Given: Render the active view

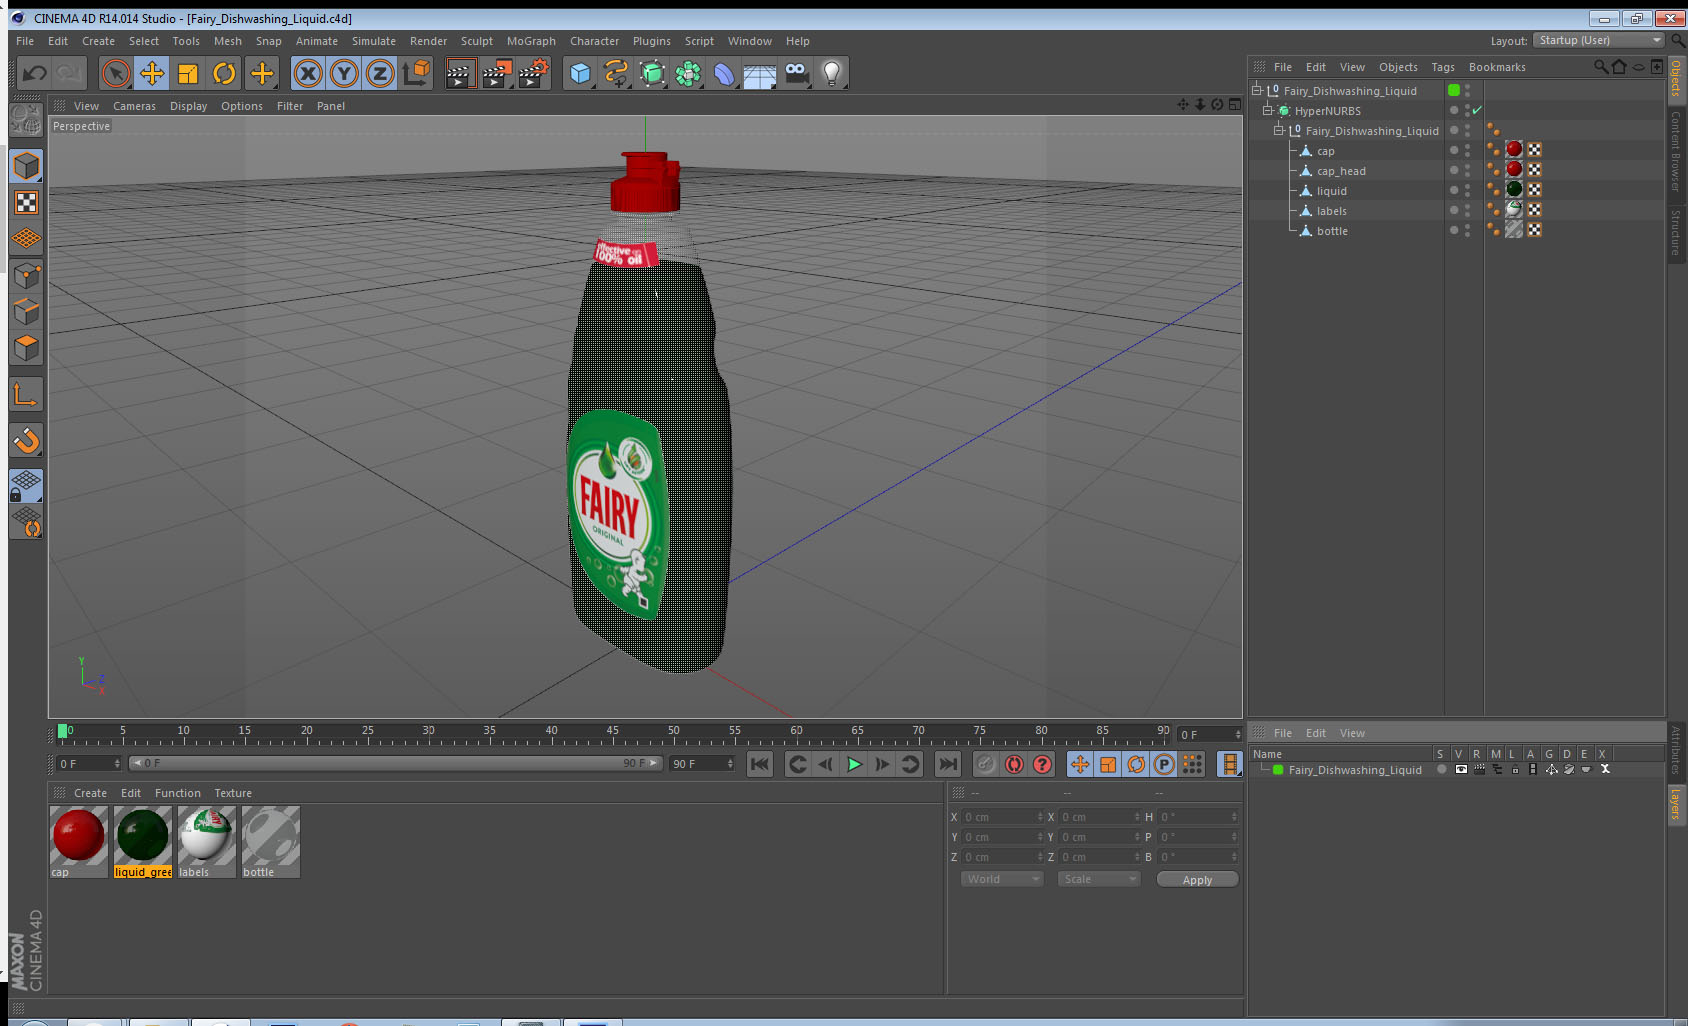Looking at the screenshot, I should point(460,73).
